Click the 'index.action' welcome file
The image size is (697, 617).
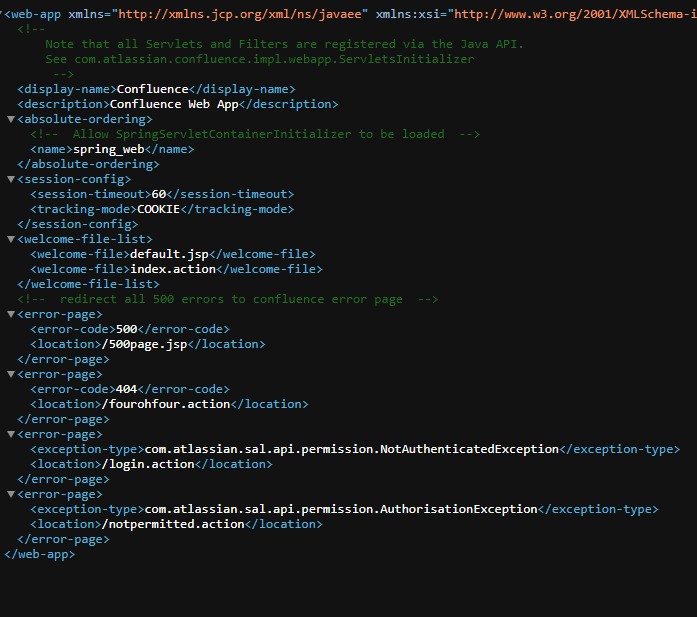click(173, 269)
